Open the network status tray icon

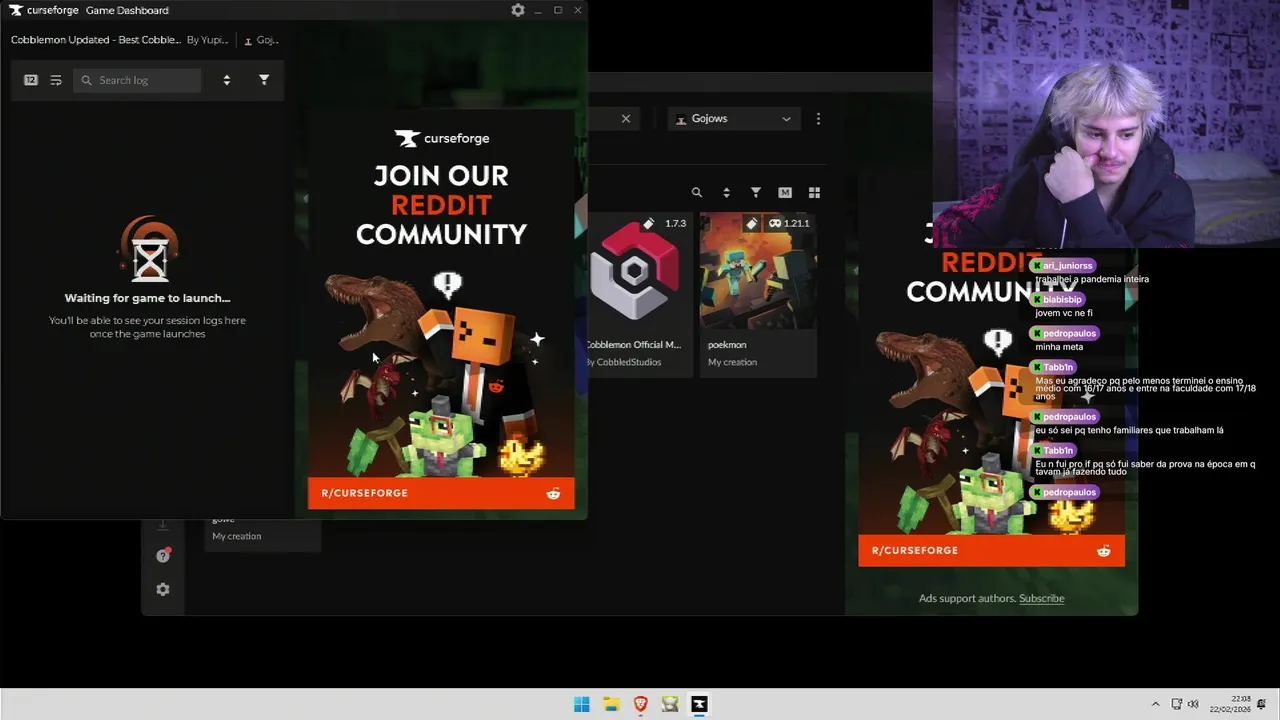pos(1177,704)
